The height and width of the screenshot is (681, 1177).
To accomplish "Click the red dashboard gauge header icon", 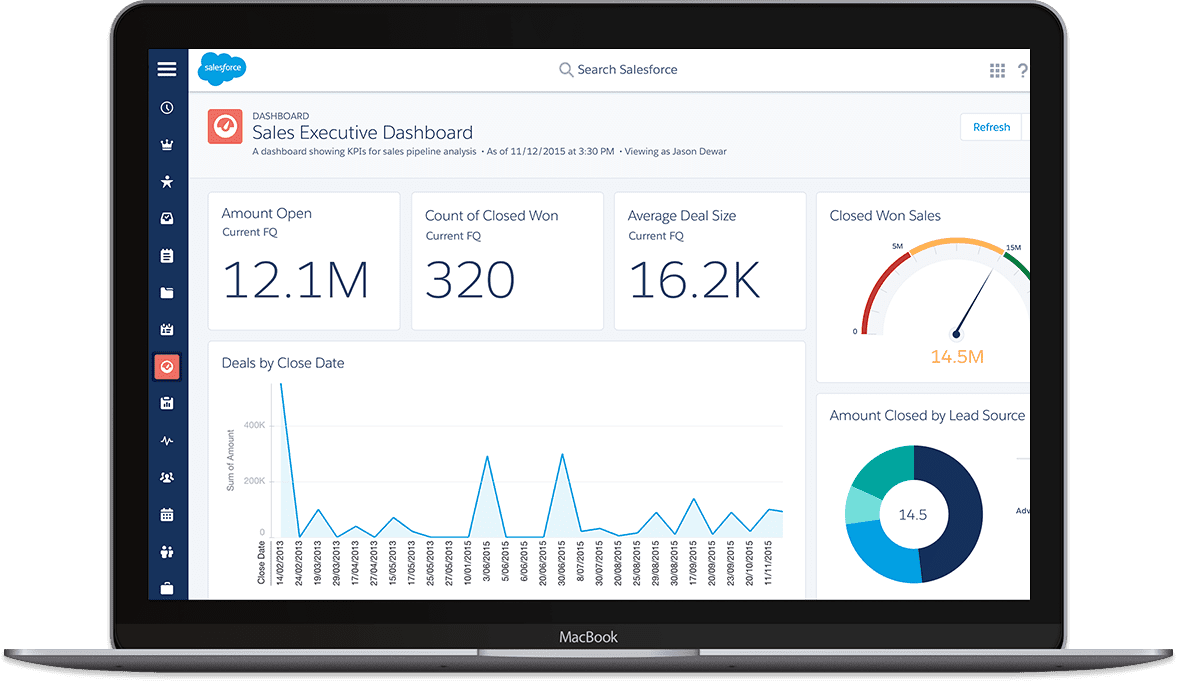I will click(225, 126).
